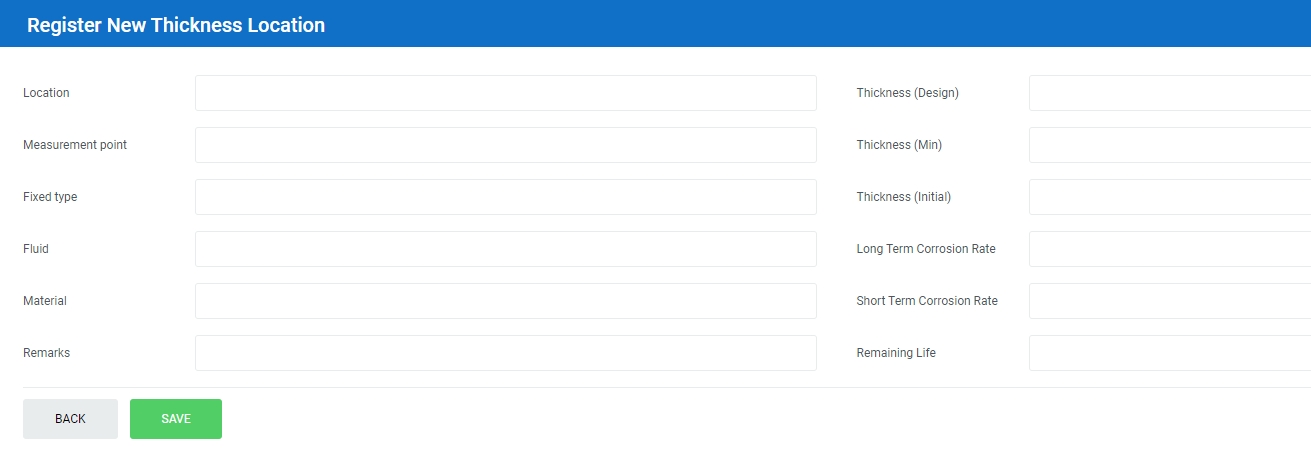Click the Location input field
1311x469 pixels.
505,93
